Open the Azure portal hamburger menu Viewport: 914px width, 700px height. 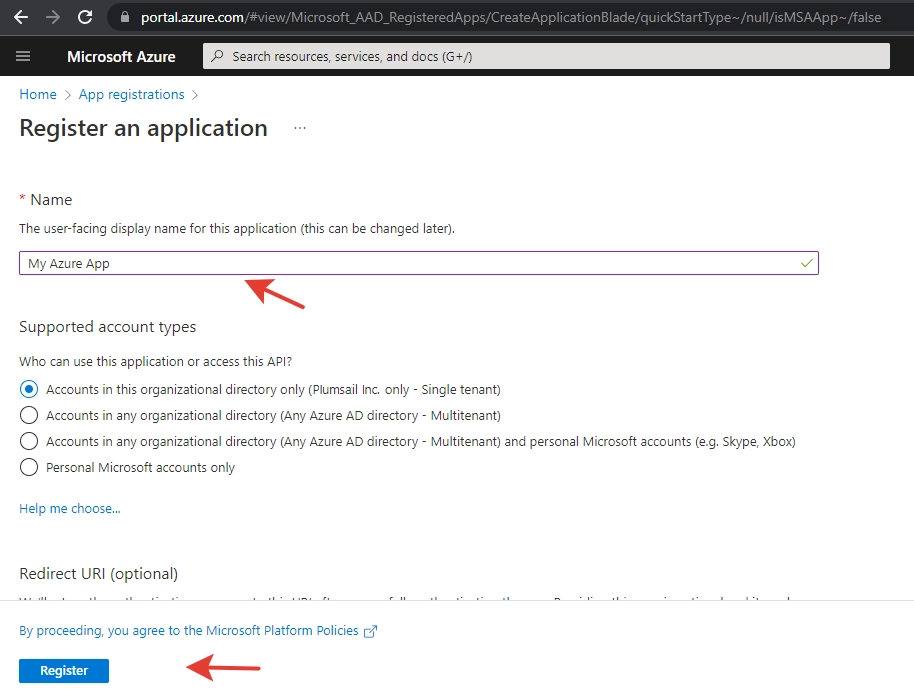23,56
